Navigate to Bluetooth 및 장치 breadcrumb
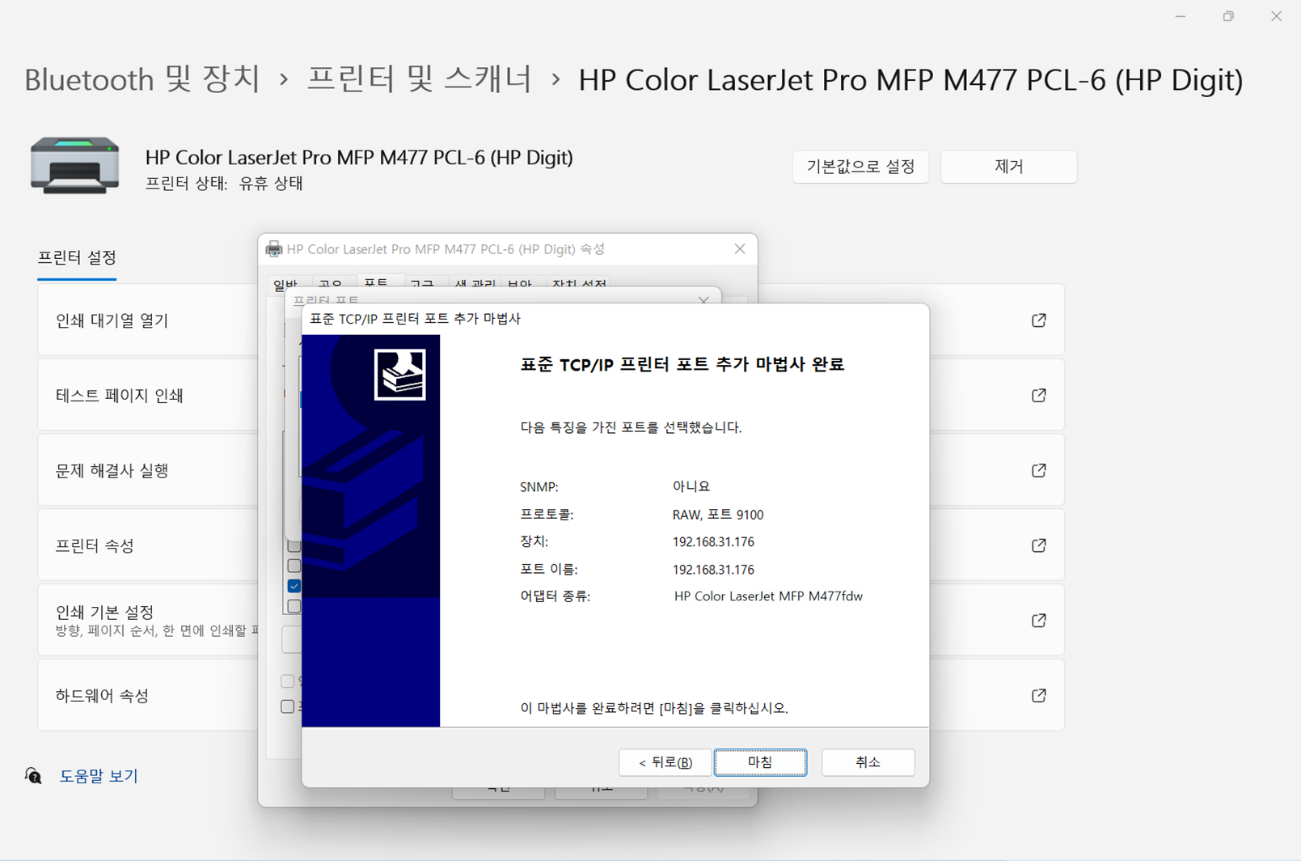The height and width of the screenshot is (861, 1301). (x=142, y=79)
